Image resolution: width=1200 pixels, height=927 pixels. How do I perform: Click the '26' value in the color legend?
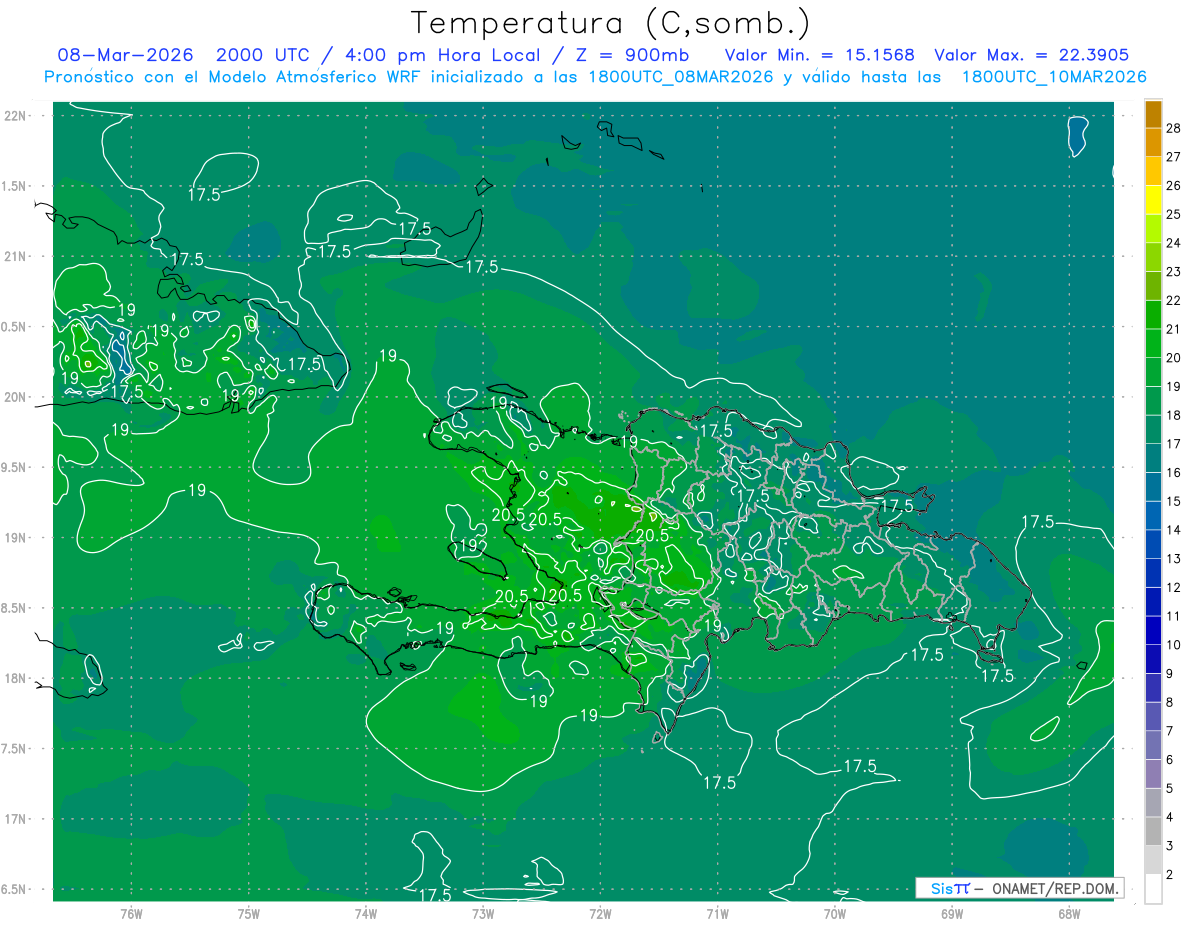(1174, 186)
